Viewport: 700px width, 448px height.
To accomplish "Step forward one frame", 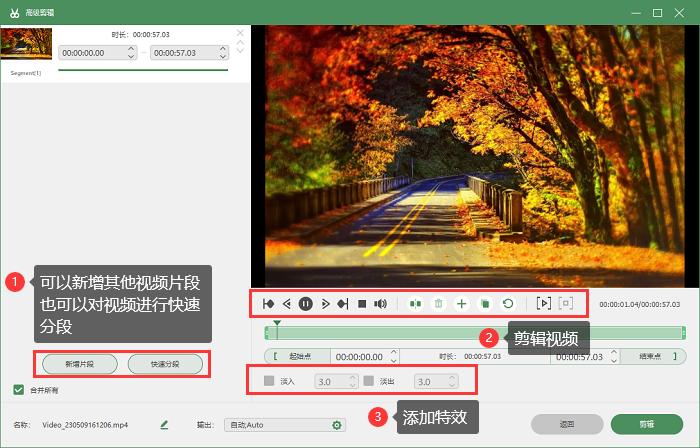I will 325,304.
